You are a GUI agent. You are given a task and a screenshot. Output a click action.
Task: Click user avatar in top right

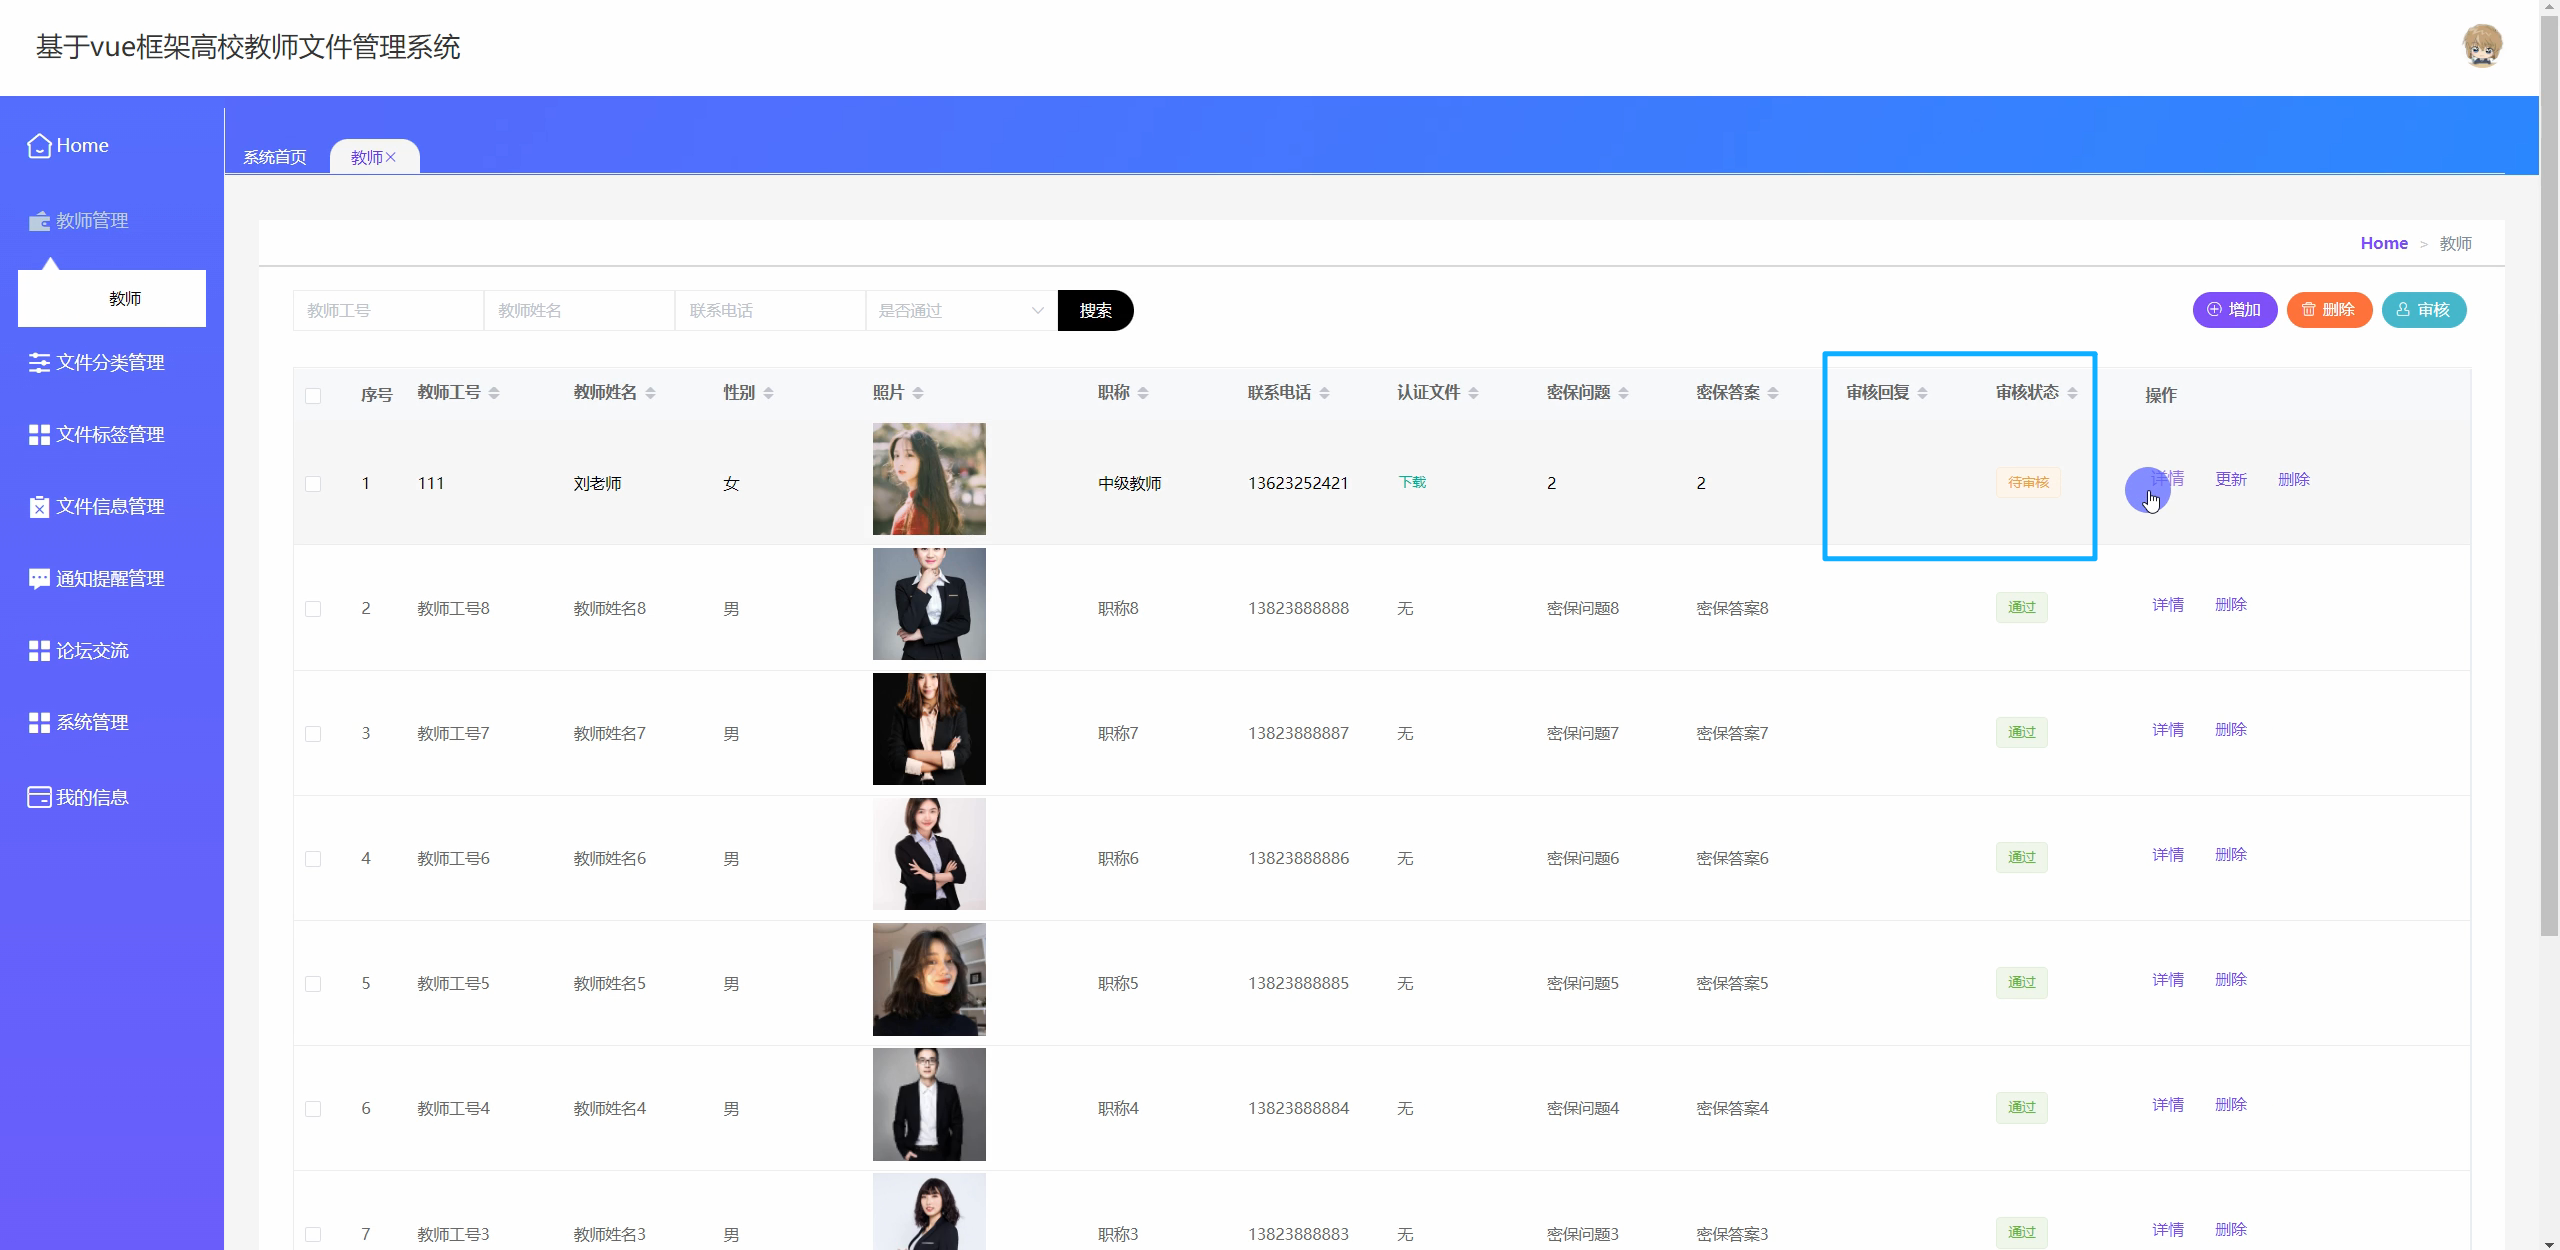point(2481,47)
